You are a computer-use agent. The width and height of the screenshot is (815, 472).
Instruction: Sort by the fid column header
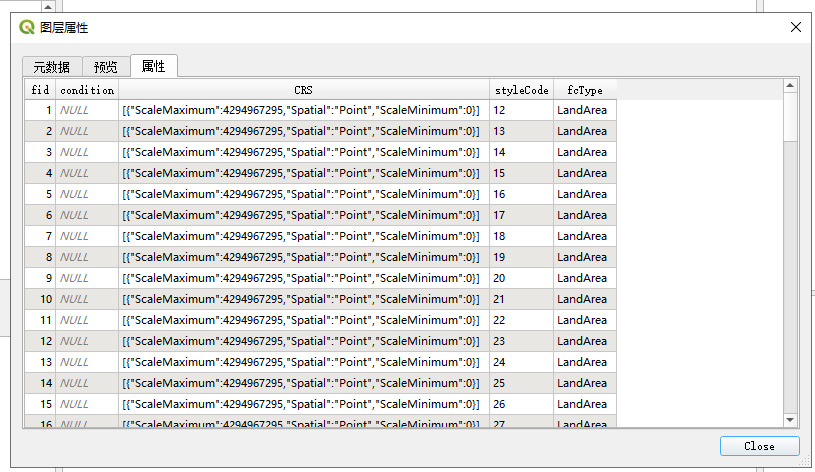click(x=40, y=90)
